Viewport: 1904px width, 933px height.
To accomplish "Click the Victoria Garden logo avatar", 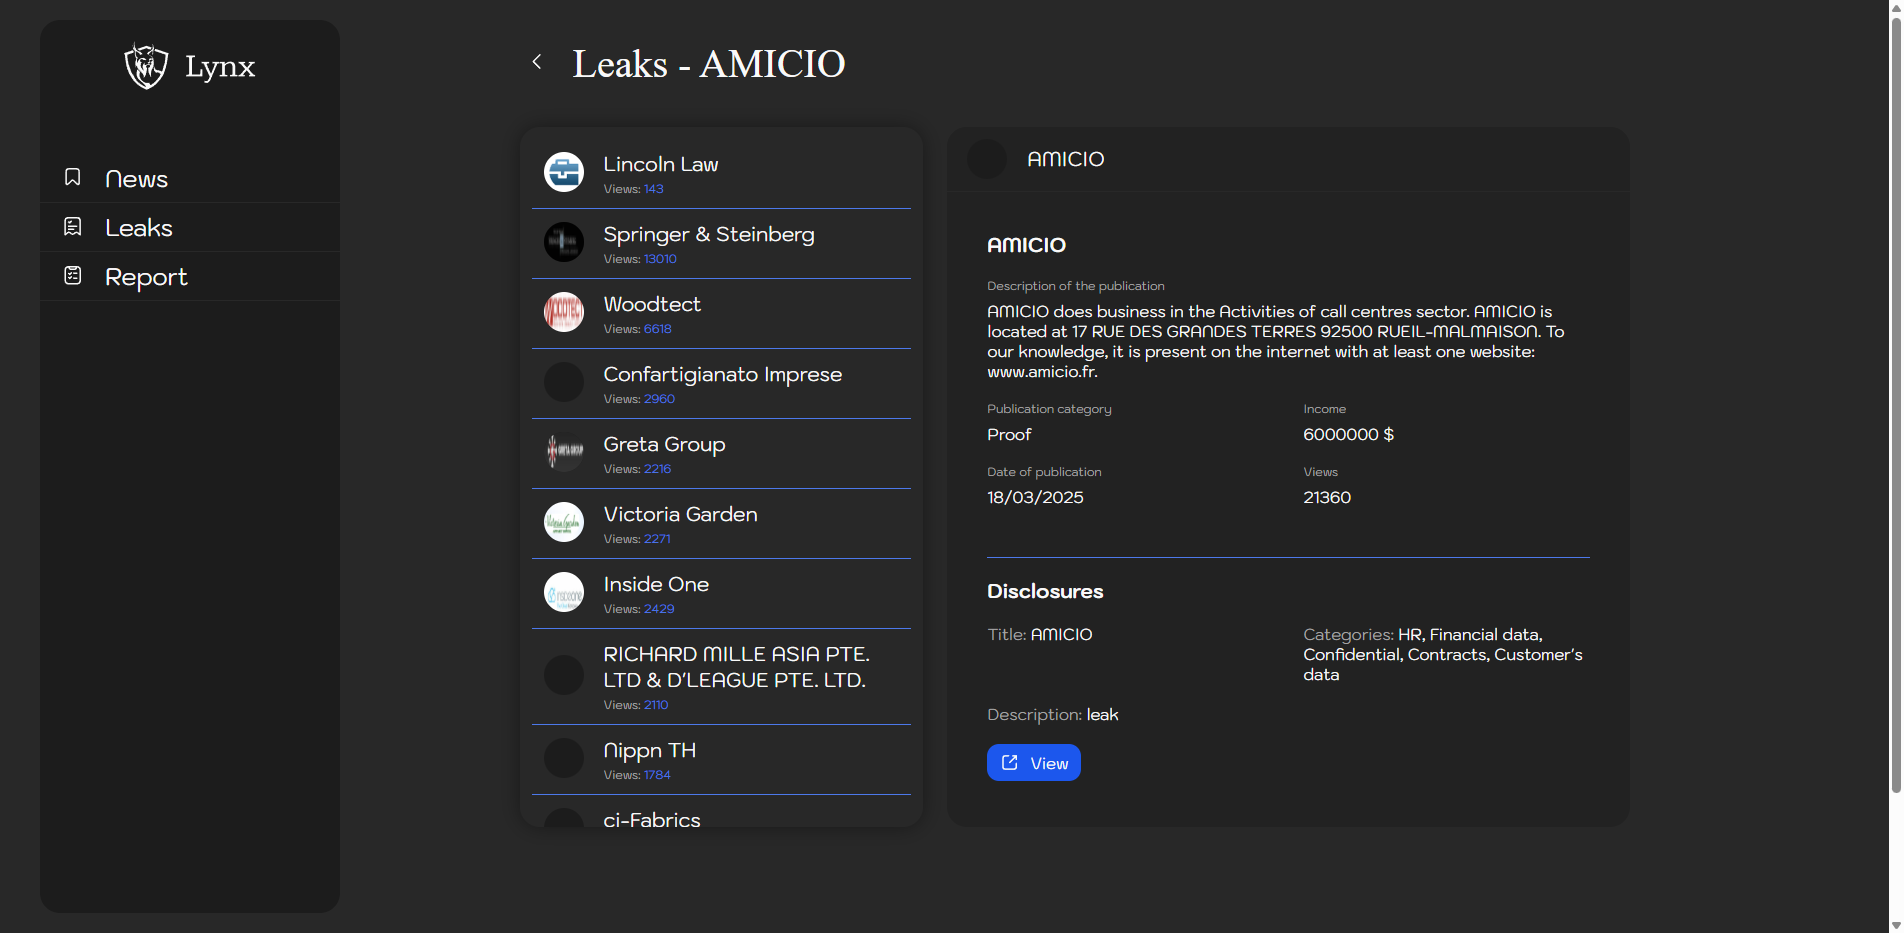I will 564,522.
